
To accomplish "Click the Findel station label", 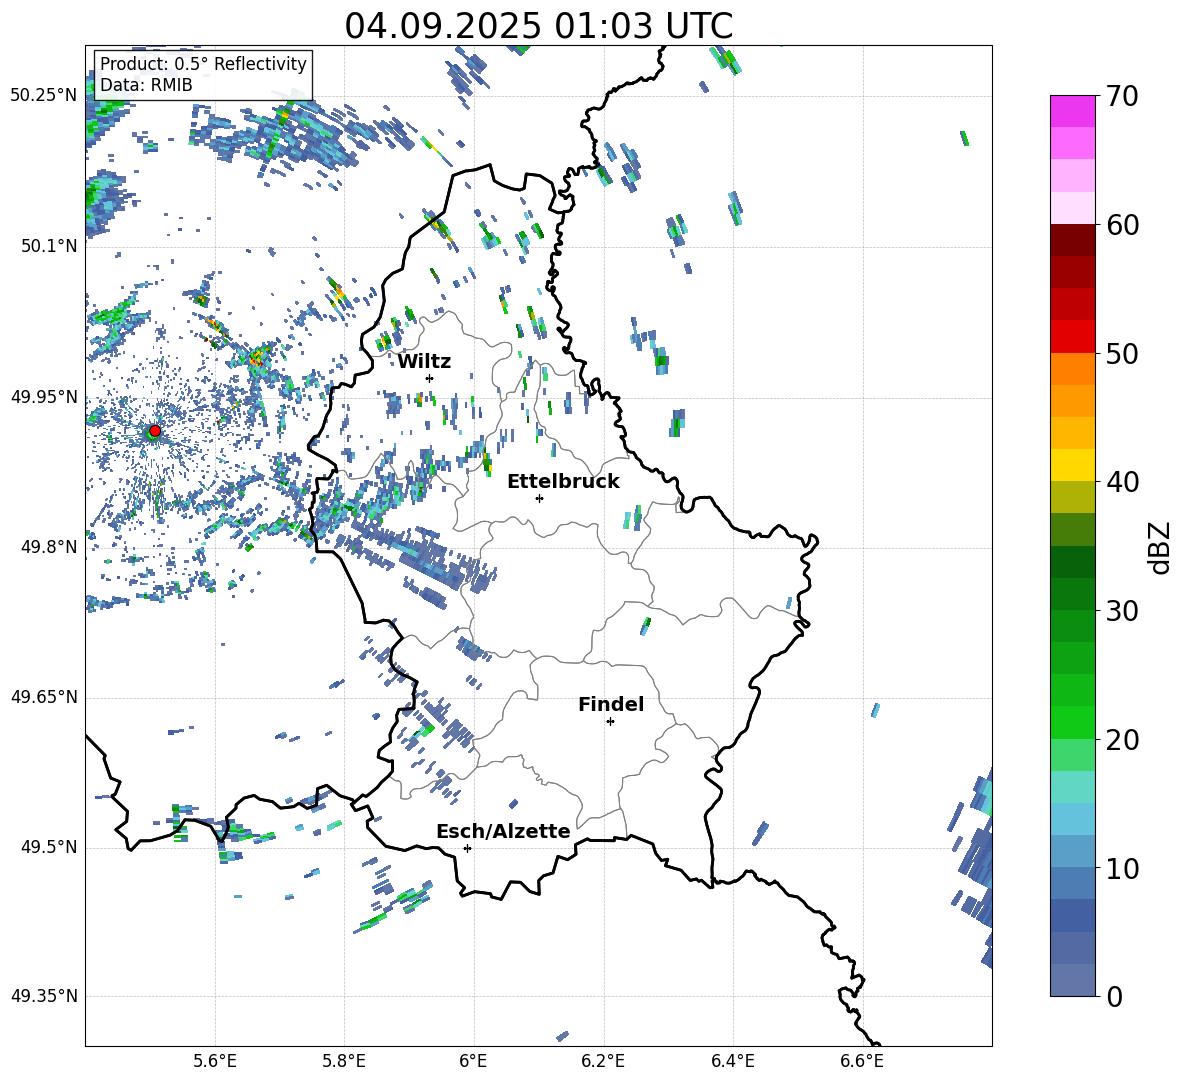I will (x=611, y=704).
